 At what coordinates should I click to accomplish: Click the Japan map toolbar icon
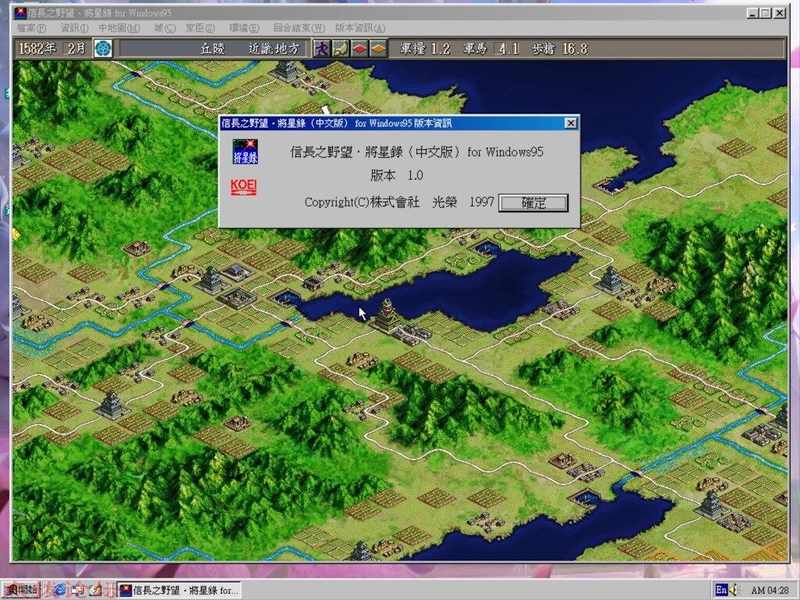tap(340, 49)
